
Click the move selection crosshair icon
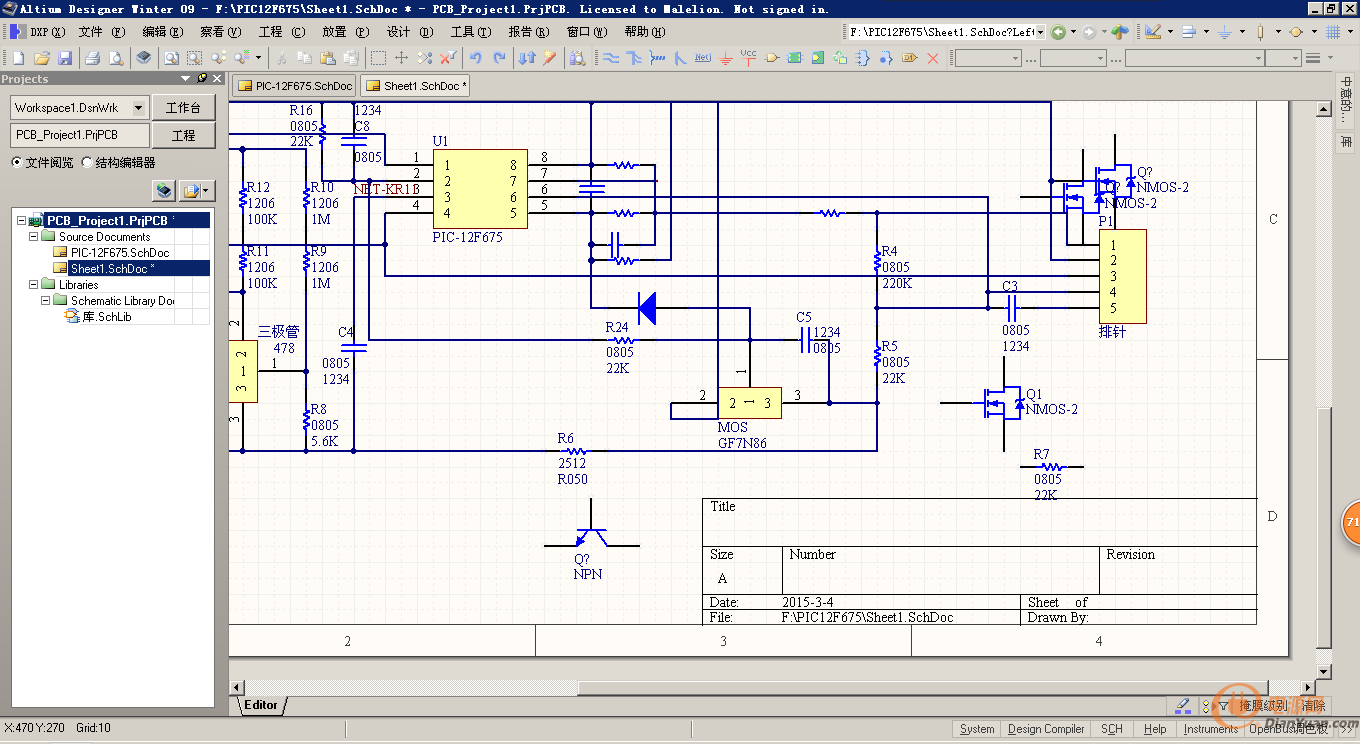point(401,58)
